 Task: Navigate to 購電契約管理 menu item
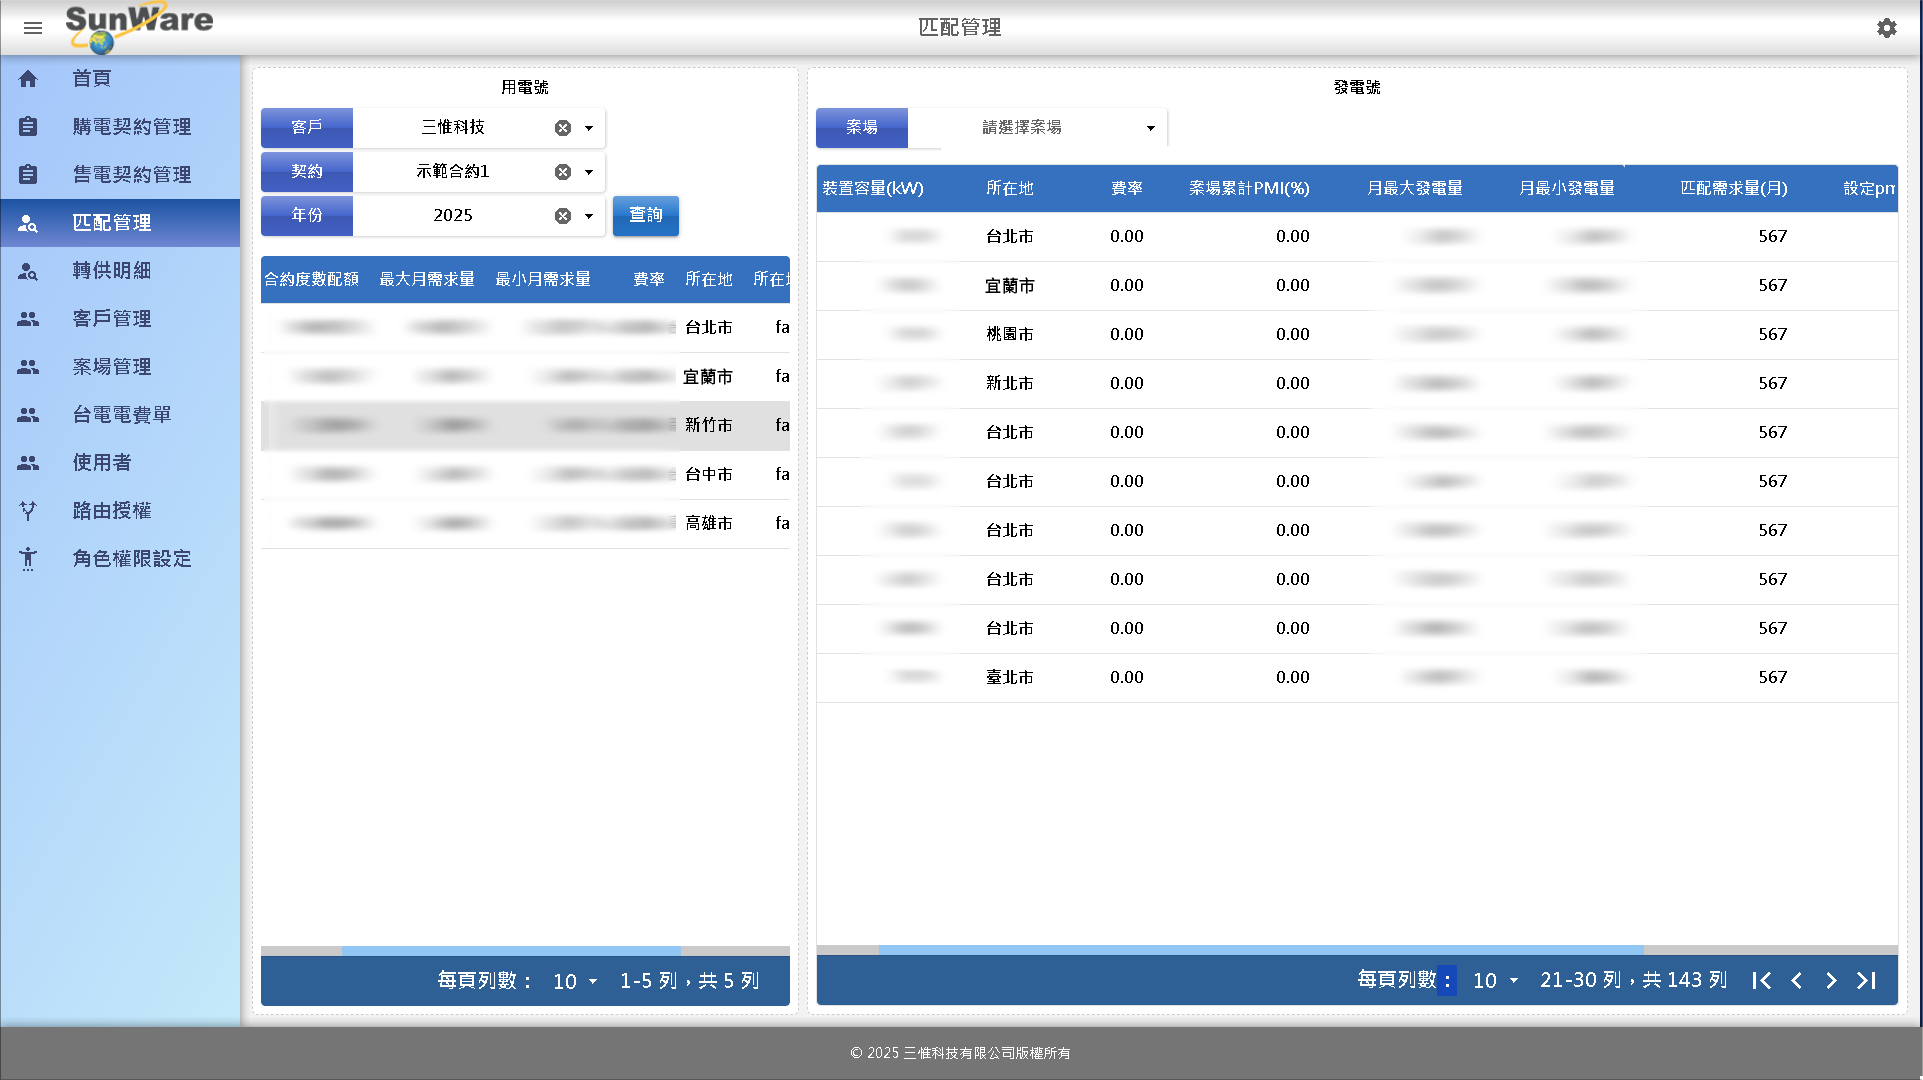pyautogui.click(x=131, y=127)
